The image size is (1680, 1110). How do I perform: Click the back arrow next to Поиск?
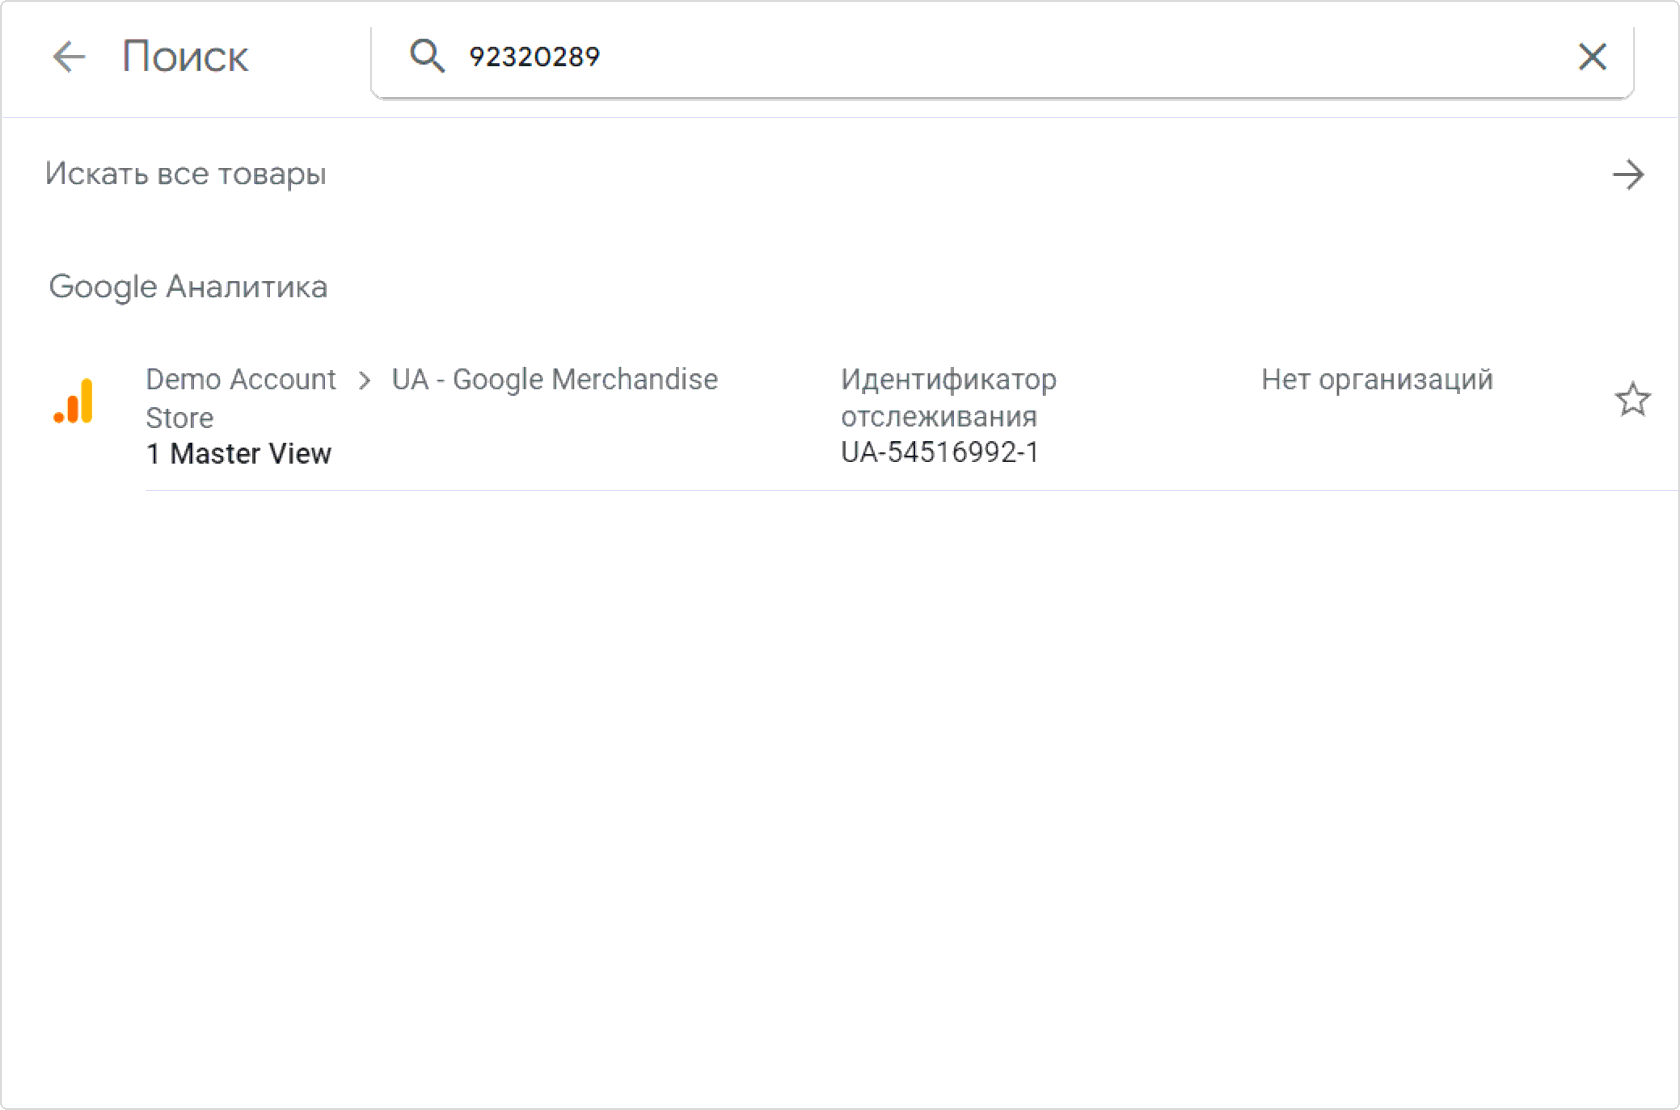[69, 57]
